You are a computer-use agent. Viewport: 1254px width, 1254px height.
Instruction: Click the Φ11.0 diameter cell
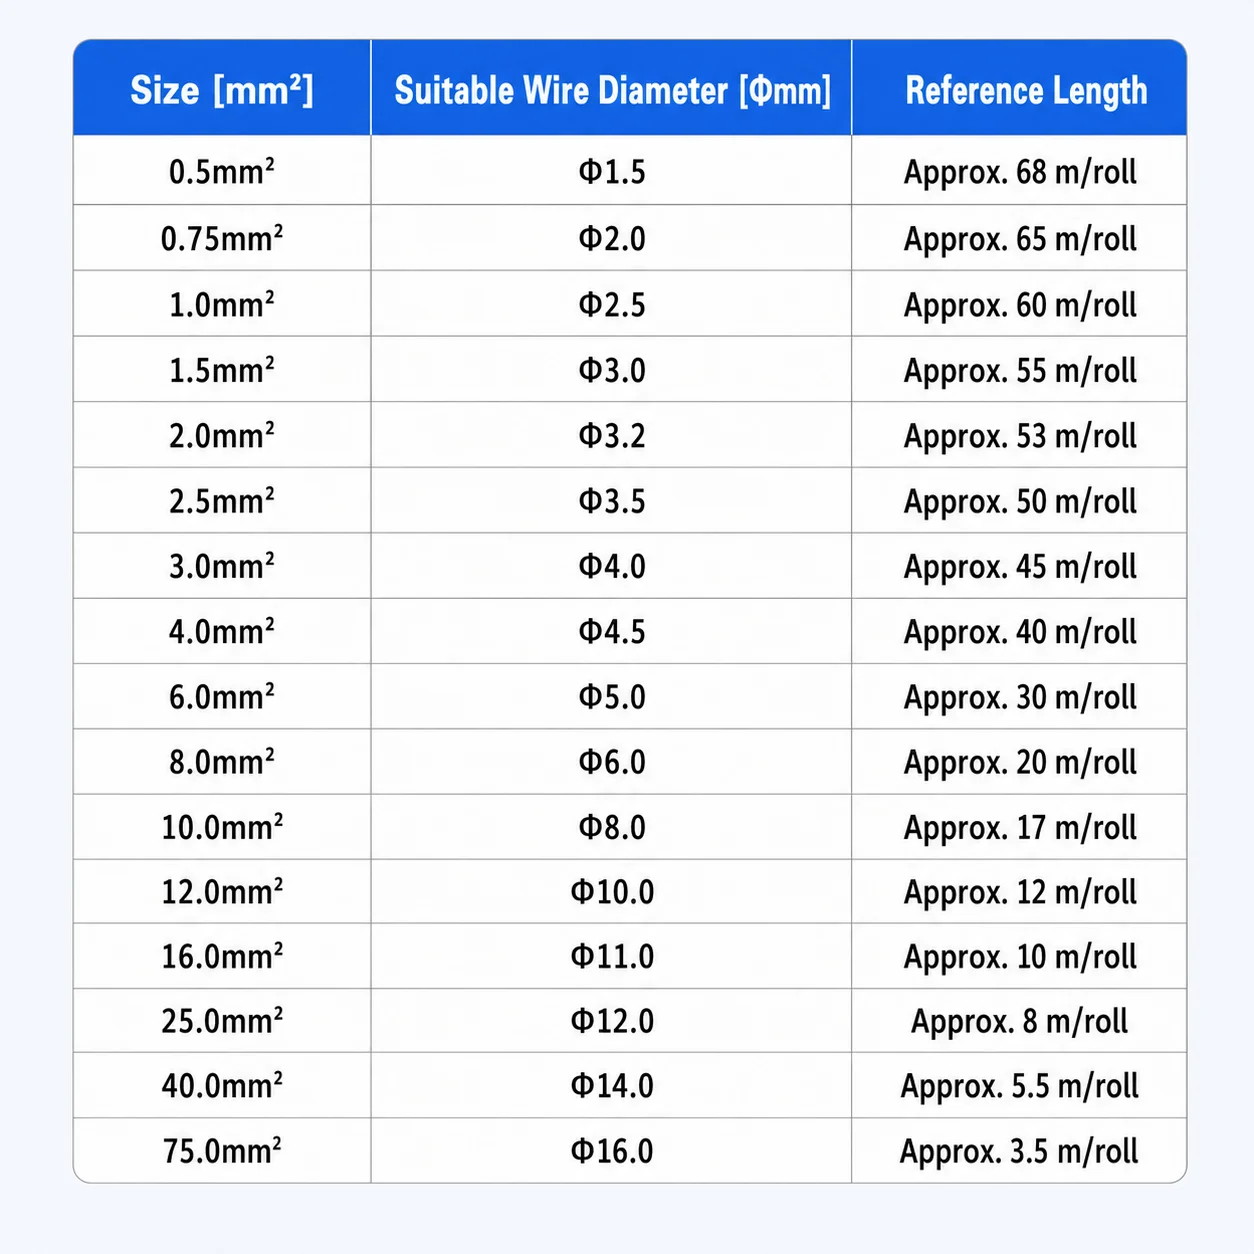(x=611, y=956)
